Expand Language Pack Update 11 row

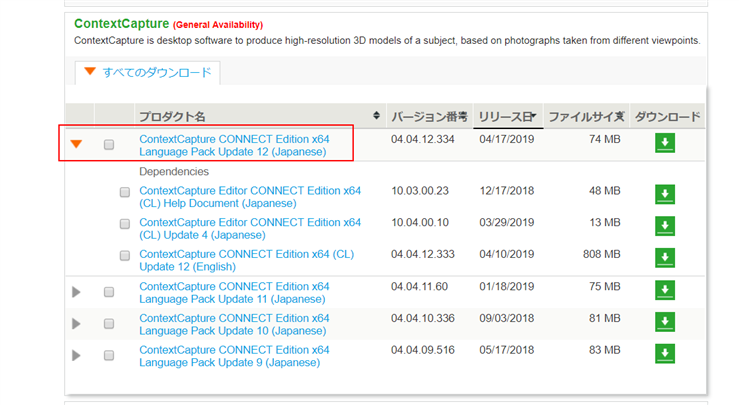coord(76,292)
